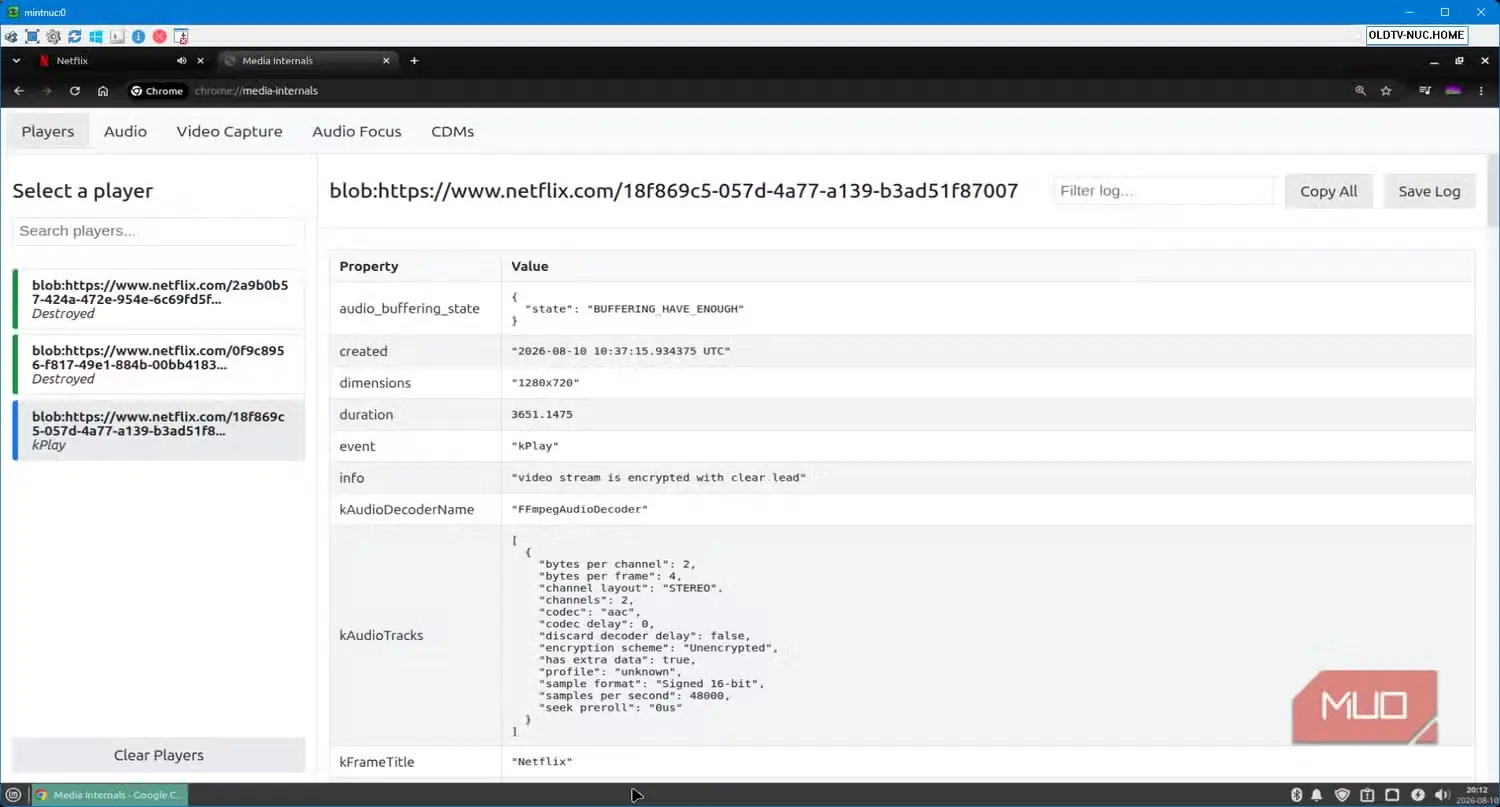Click the Search players input field
The height and width of the screenshot is (807, 1500).
(158, 231)
